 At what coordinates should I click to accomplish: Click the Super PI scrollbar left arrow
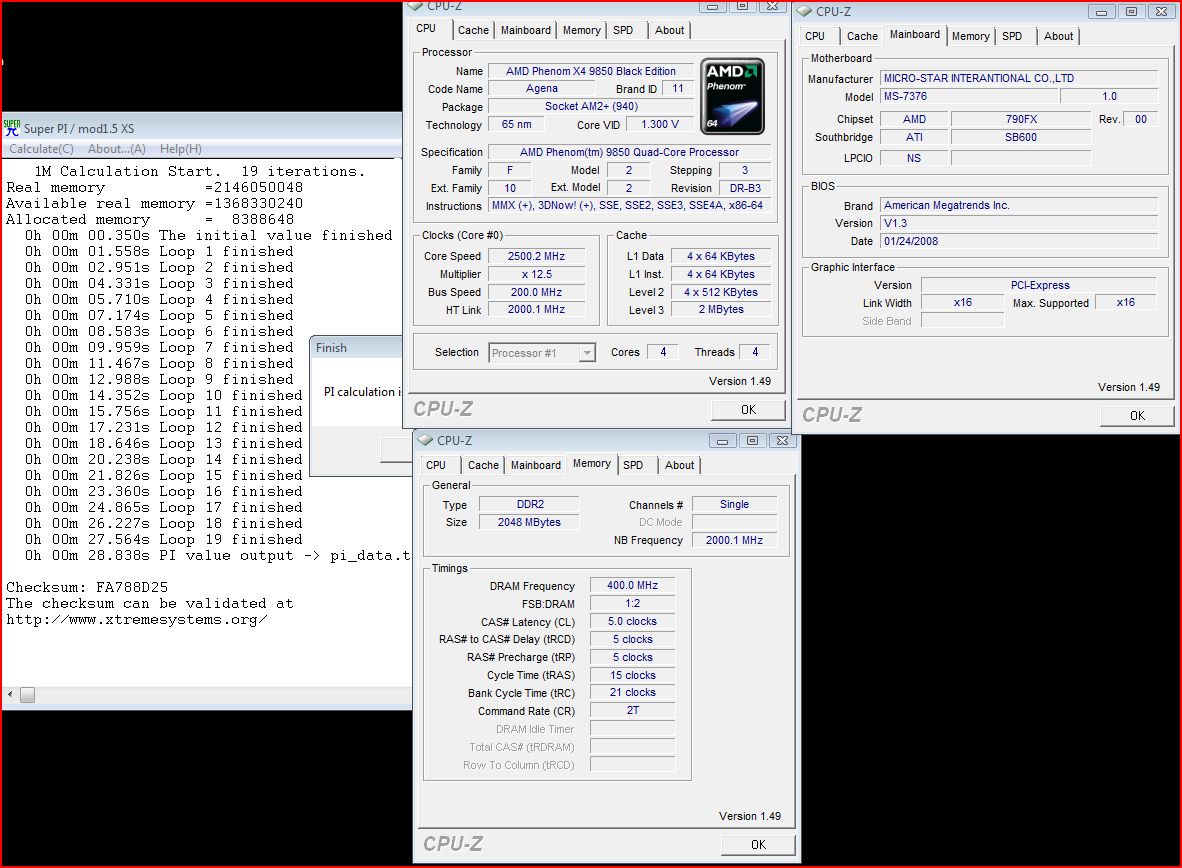10,695
